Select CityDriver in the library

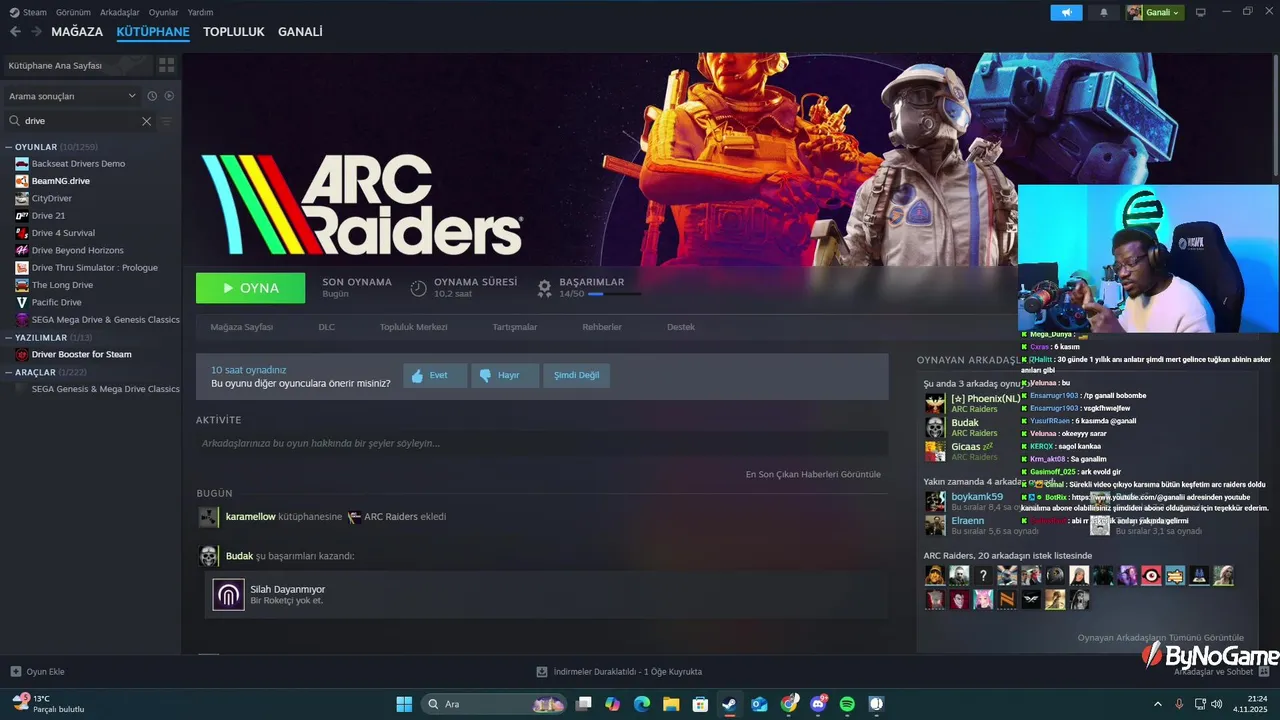52,198
